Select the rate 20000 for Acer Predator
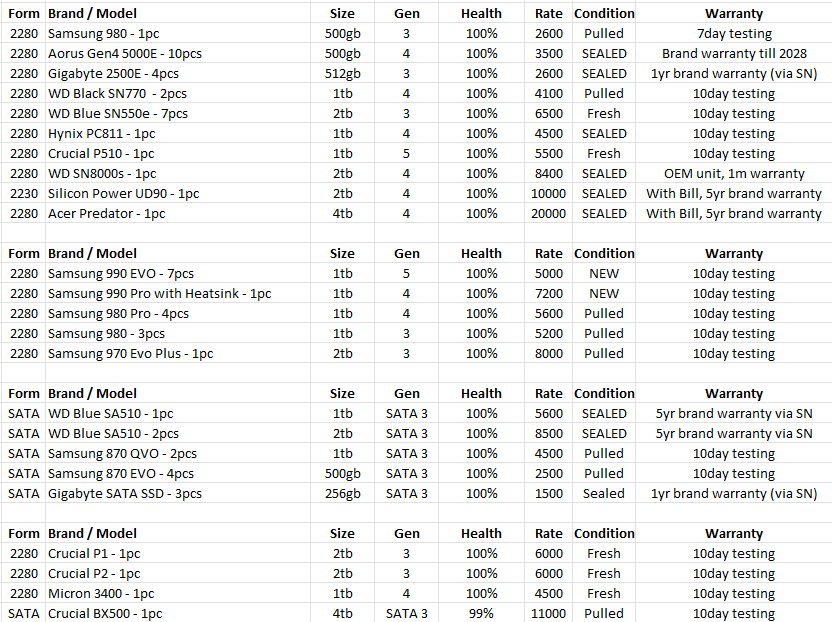Screen dimensions: 832x622 tap(548, 214)
